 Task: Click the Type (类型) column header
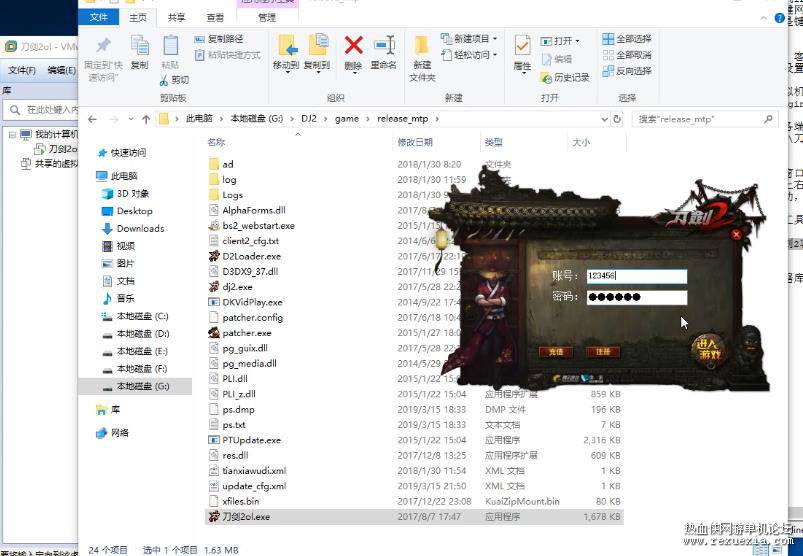click(494, 142)
